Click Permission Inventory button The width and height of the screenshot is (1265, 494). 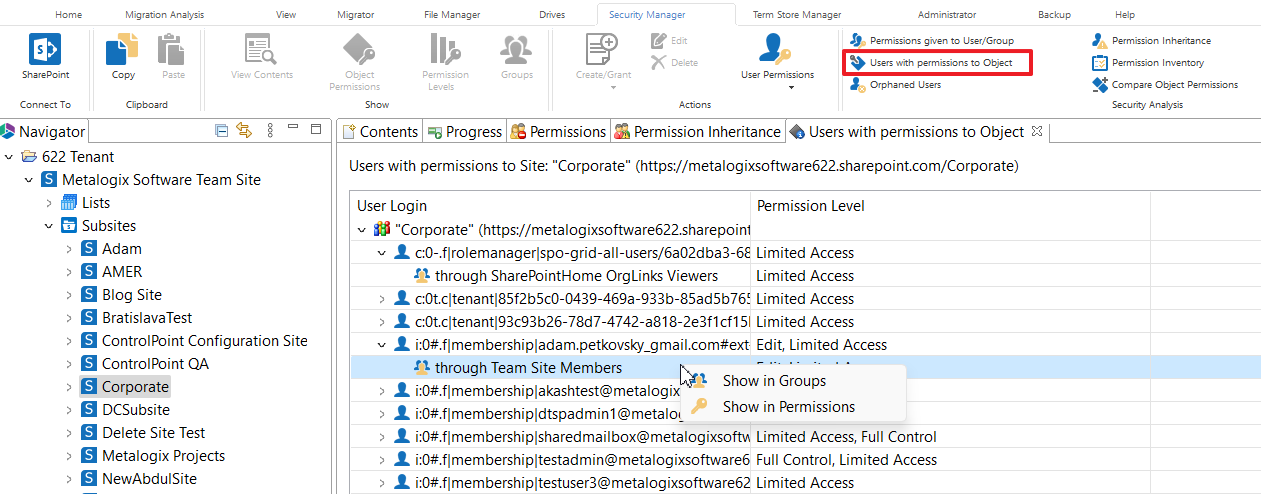1149,63
